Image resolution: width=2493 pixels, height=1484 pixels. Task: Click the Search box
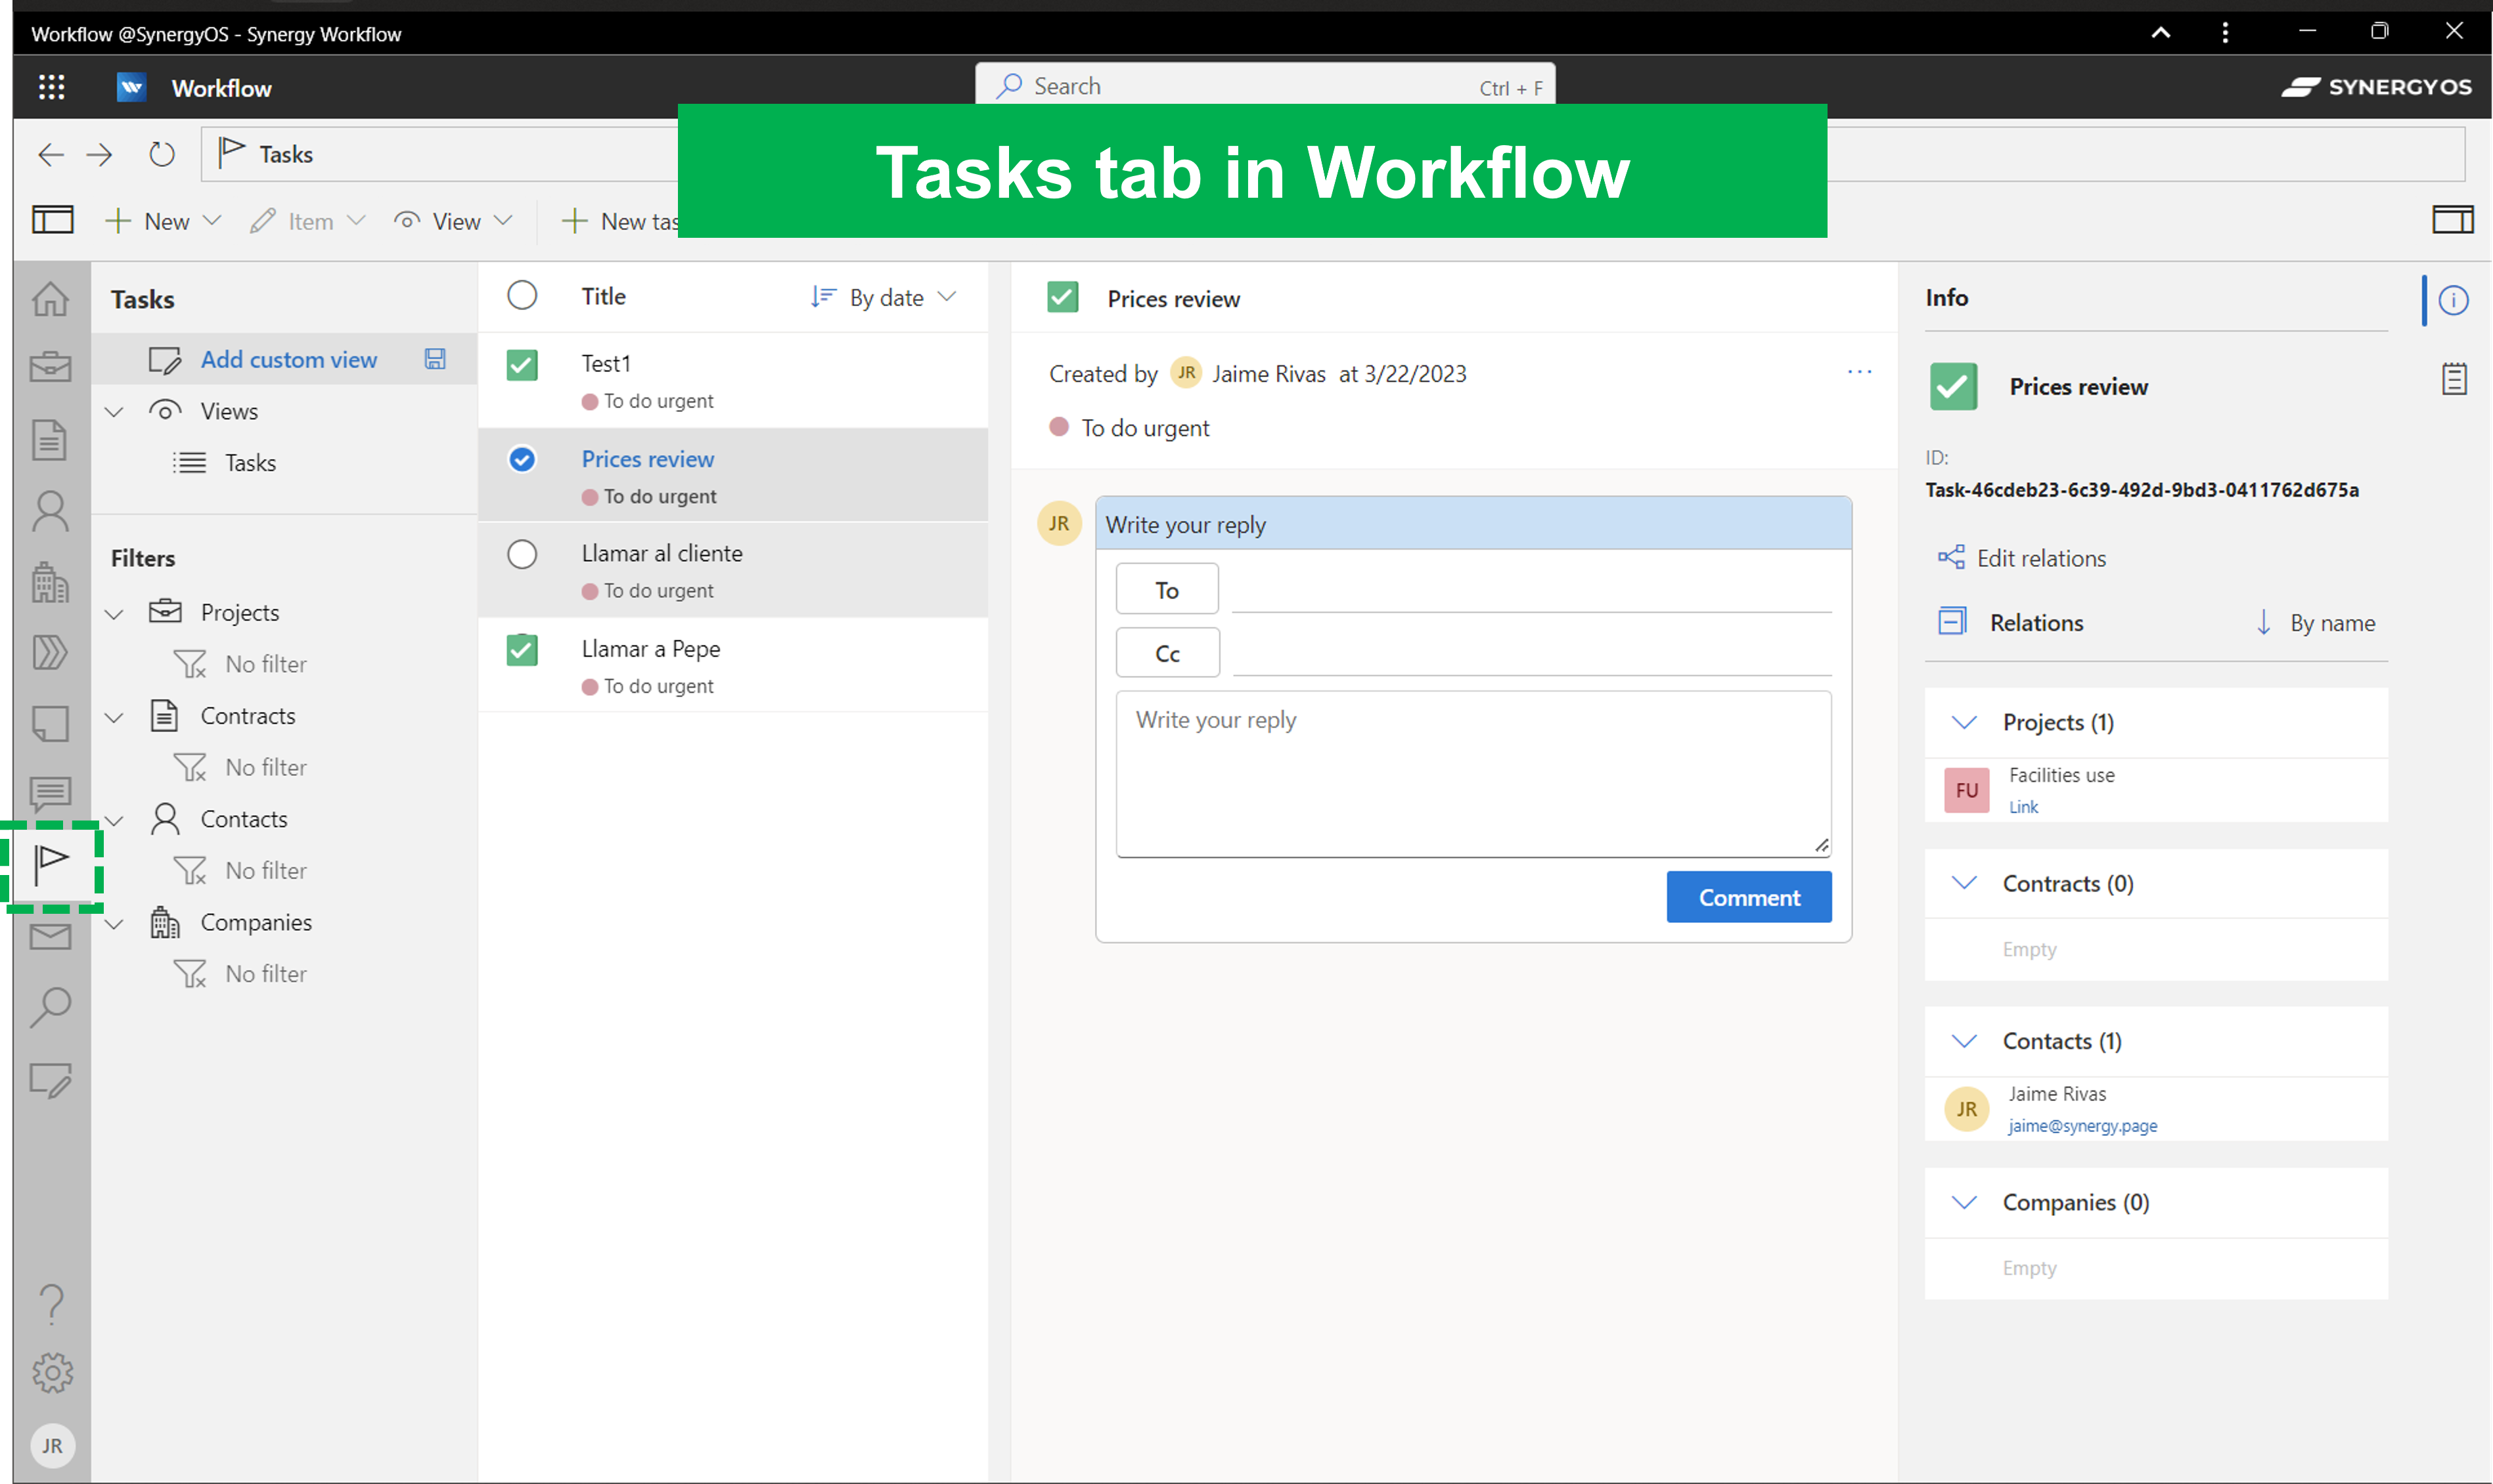click(x=1264, y=87)
